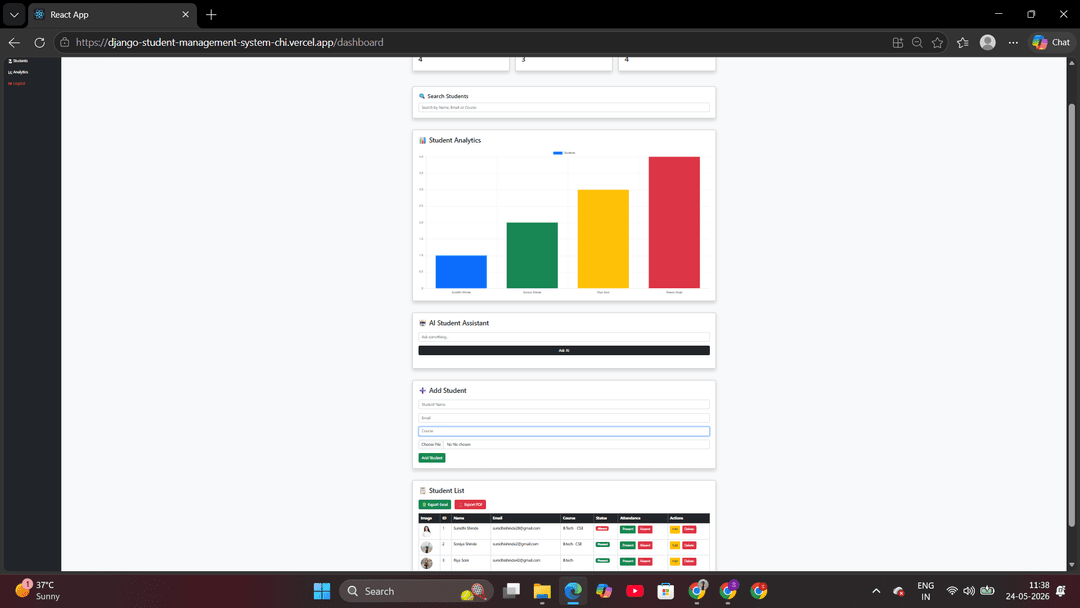This screenshot has width=1080, height=608.
Task: Mark Soniya Shinde as Present
Action: coord(627,545)
